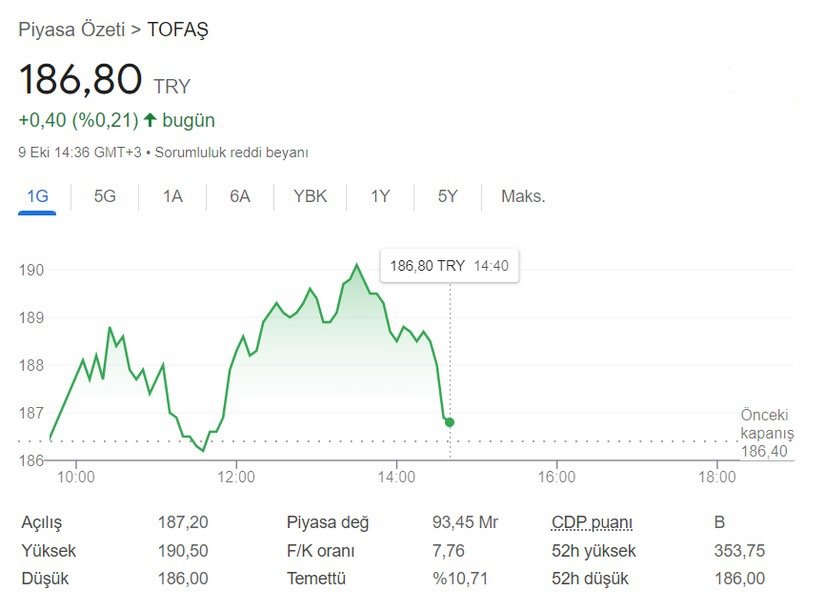Select the 6A six-month tab
This screenshot has width=825, height=611.
coord(238,196)
